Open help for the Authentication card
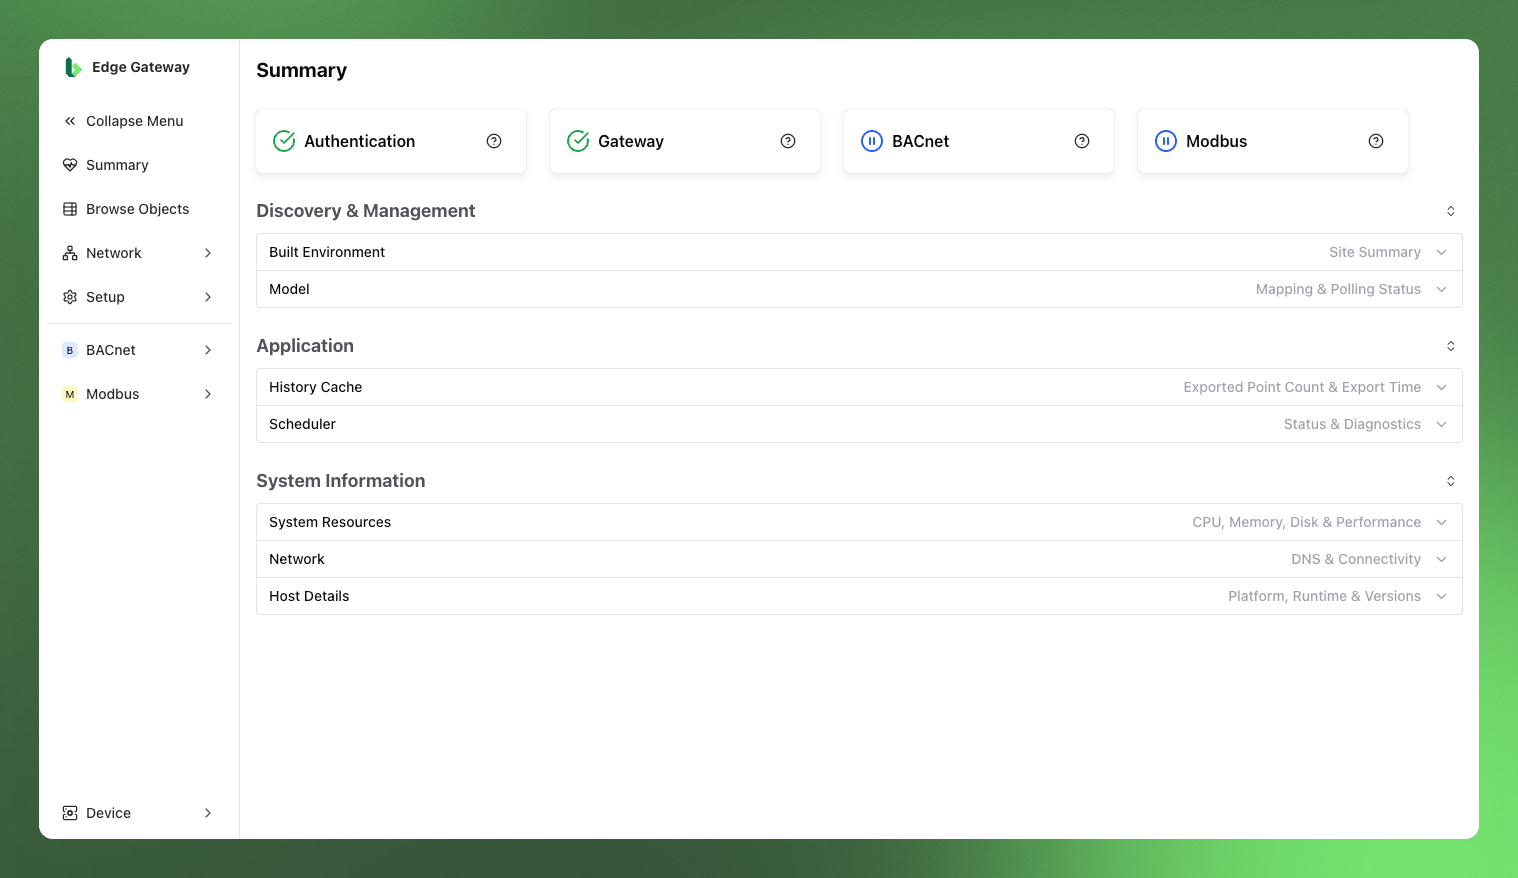 click(494, 141)
